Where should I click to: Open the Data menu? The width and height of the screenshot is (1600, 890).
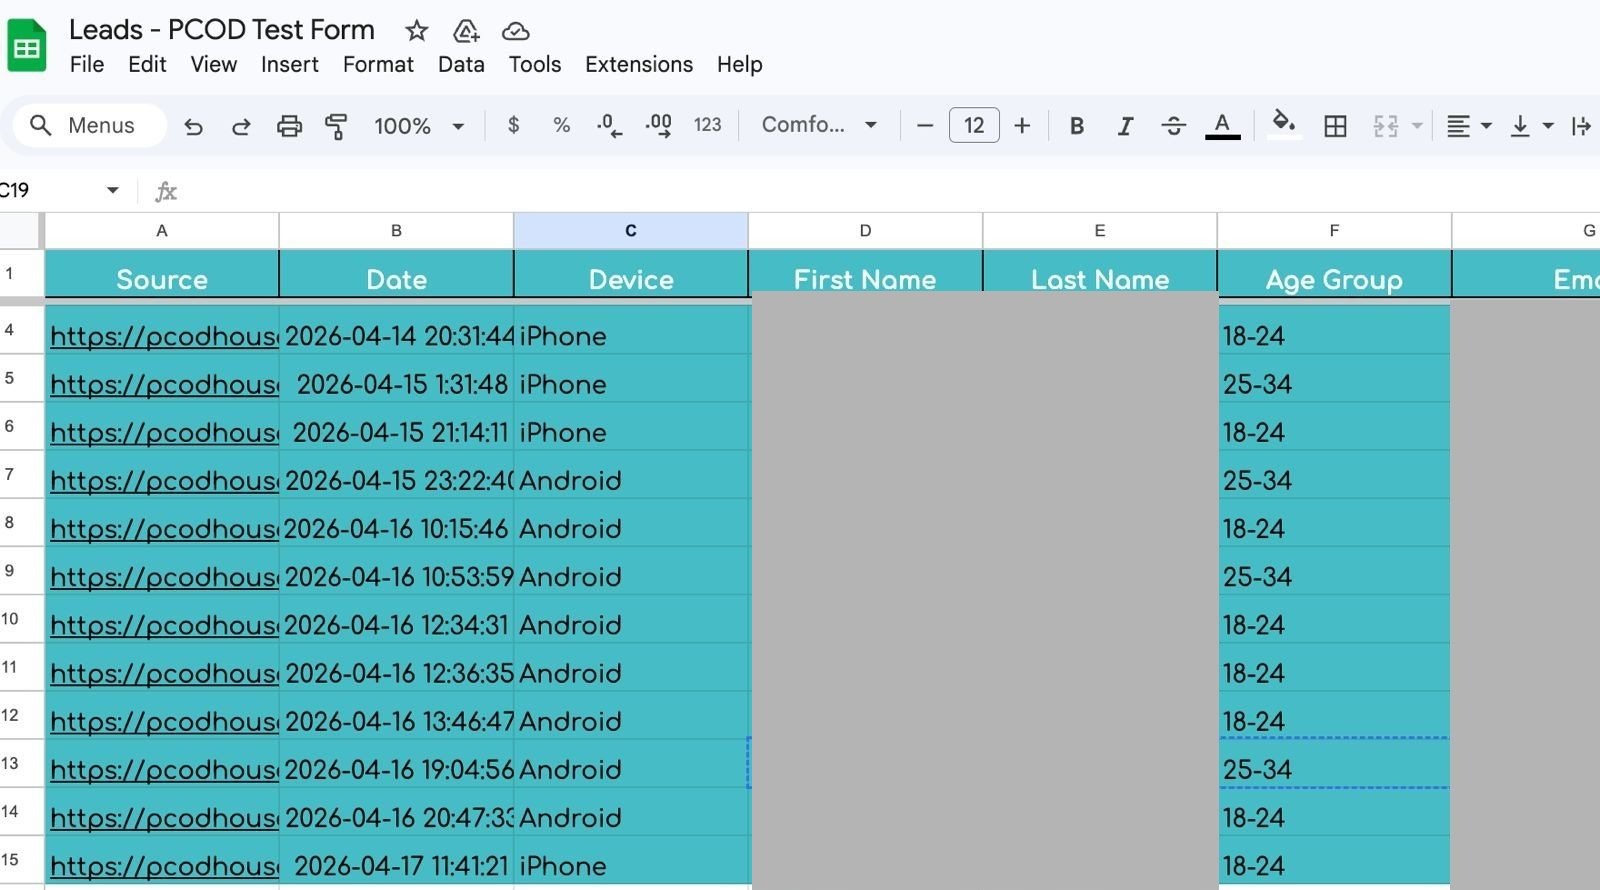pos(461,64)
